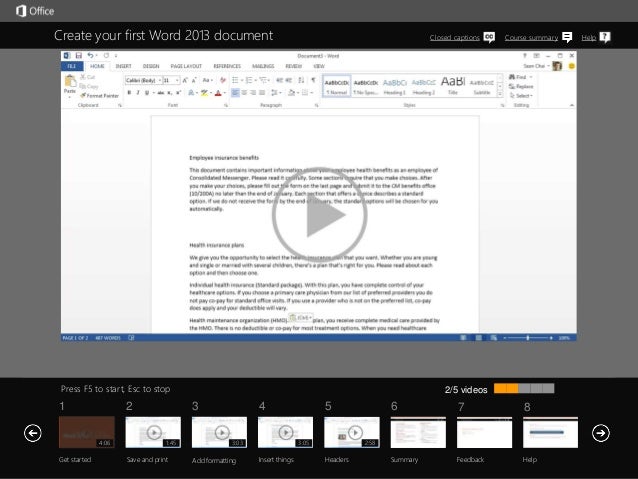Image resolution: width=638 pixels, height=479 pixels.
Task: Open the FILE tab in Word
Action: point(72,66)
